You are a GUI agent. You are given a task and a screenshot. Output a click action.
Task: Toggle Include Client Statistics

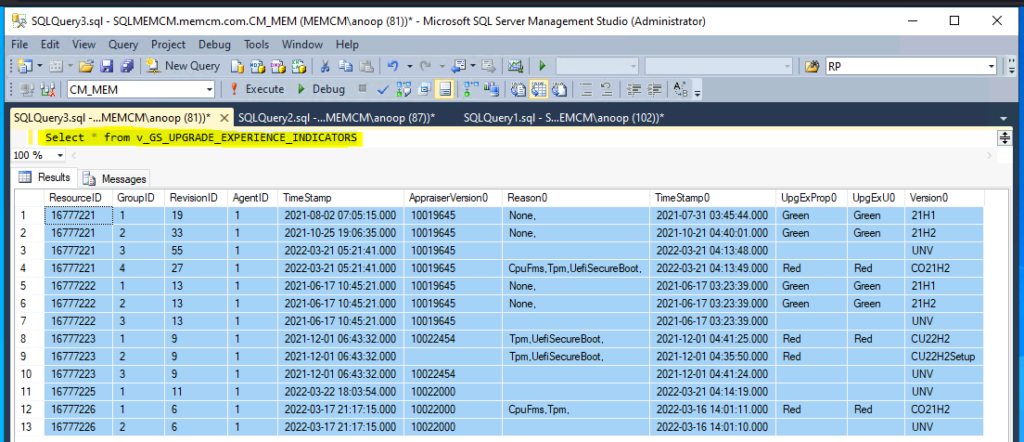click(491, 89)
